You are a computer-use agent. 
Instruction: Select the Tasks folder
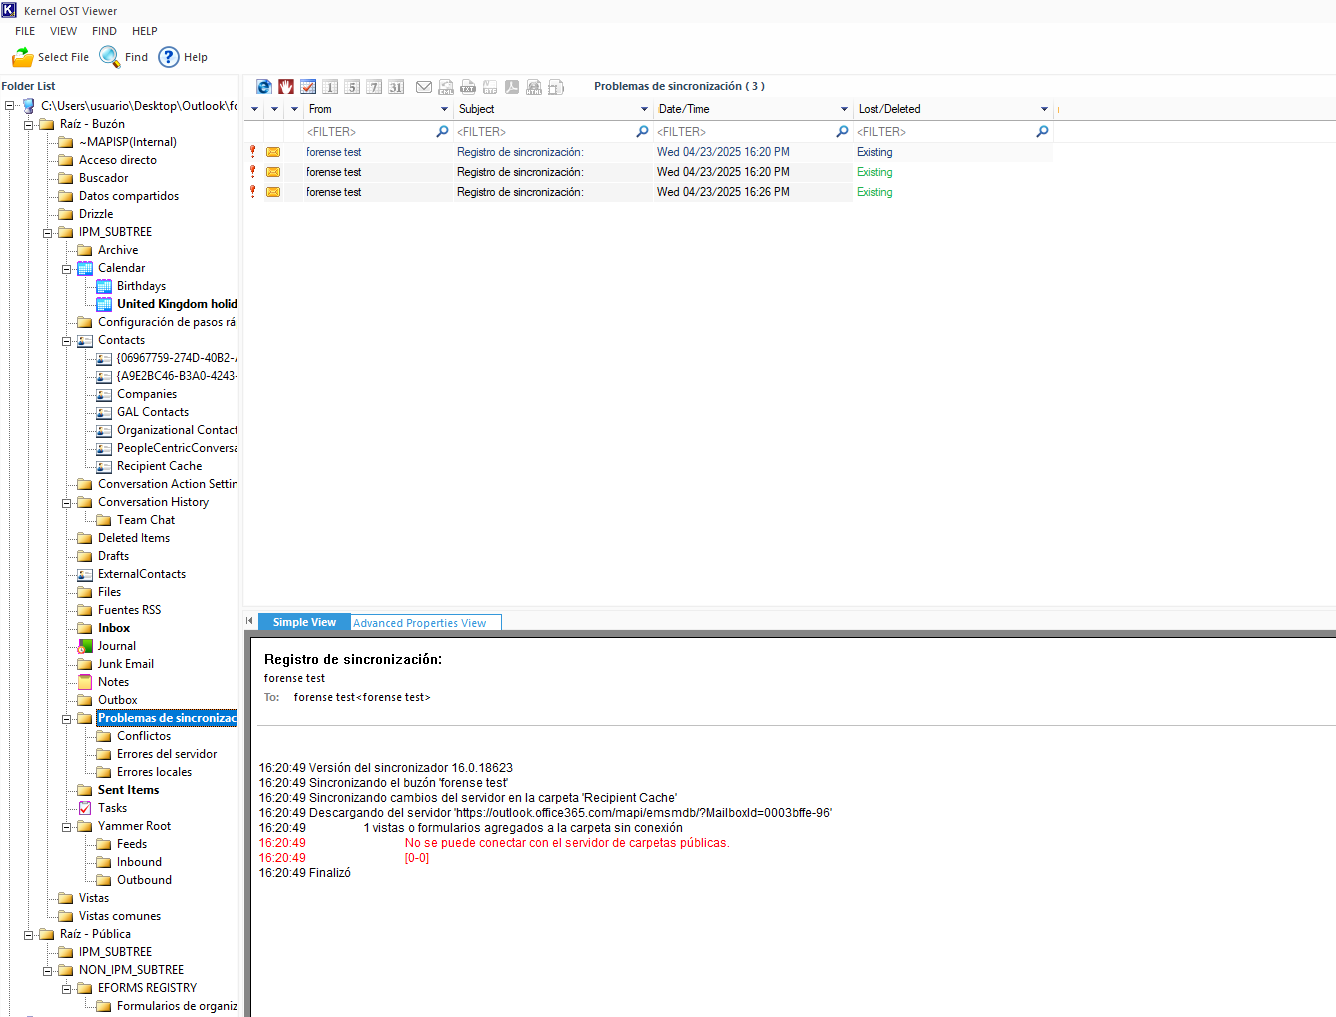click(x=112, y=808)
